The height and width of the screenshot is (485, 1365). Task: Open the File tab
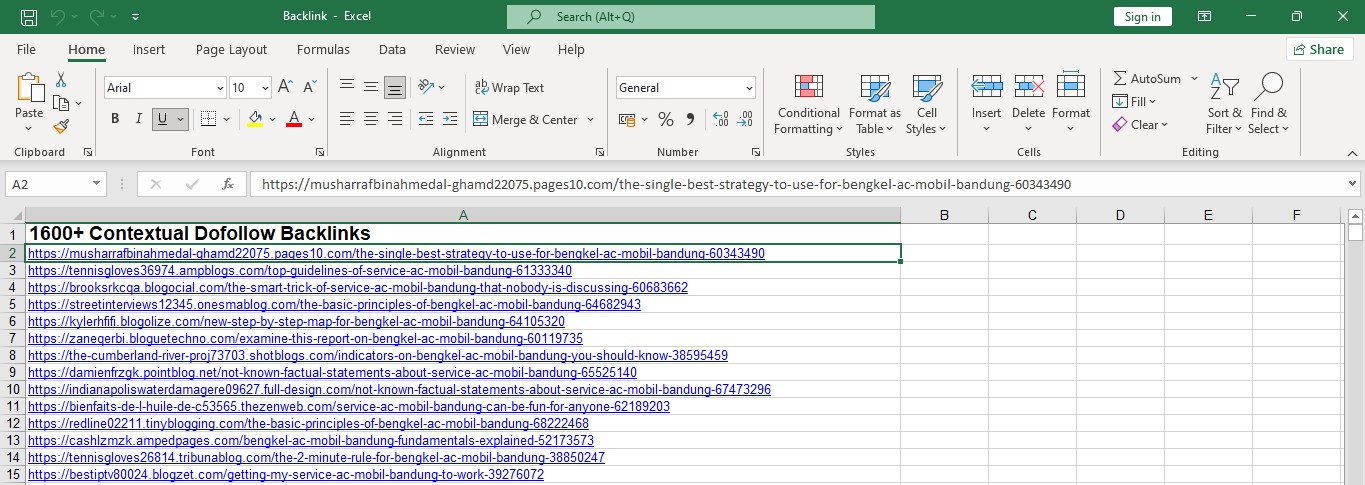pyautogui.click(x=26, y=49)
